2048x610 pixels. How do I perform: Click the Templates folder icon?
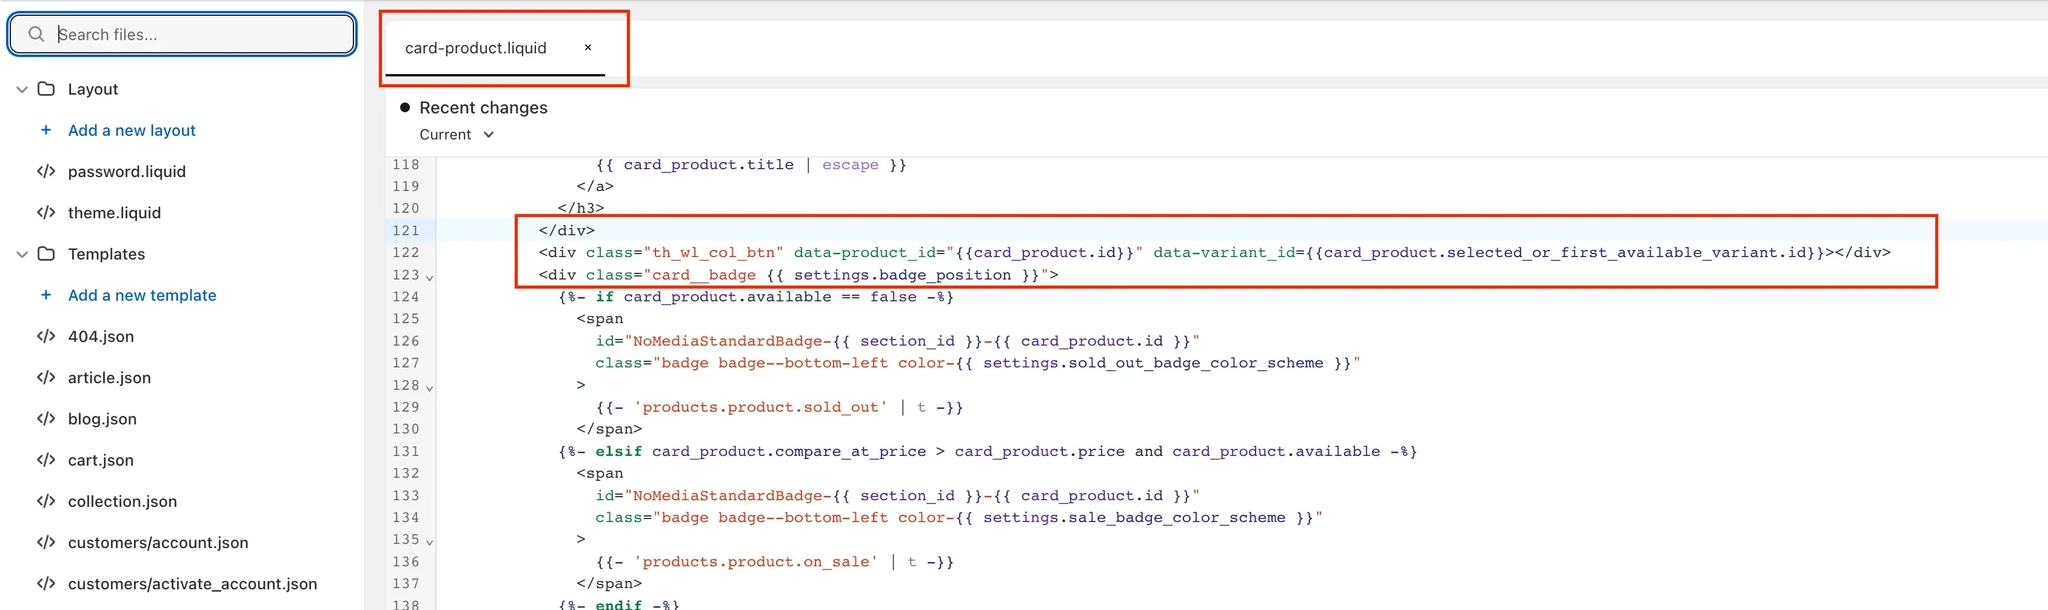(x=46, y=254)
